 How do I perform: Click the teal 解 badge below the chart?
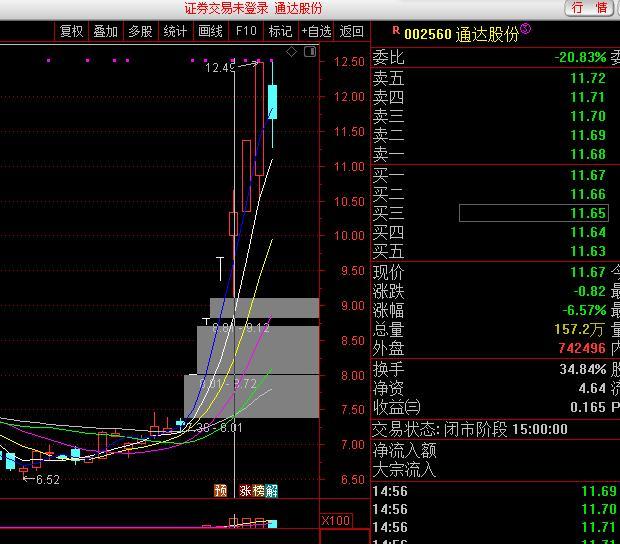(271, 490)
